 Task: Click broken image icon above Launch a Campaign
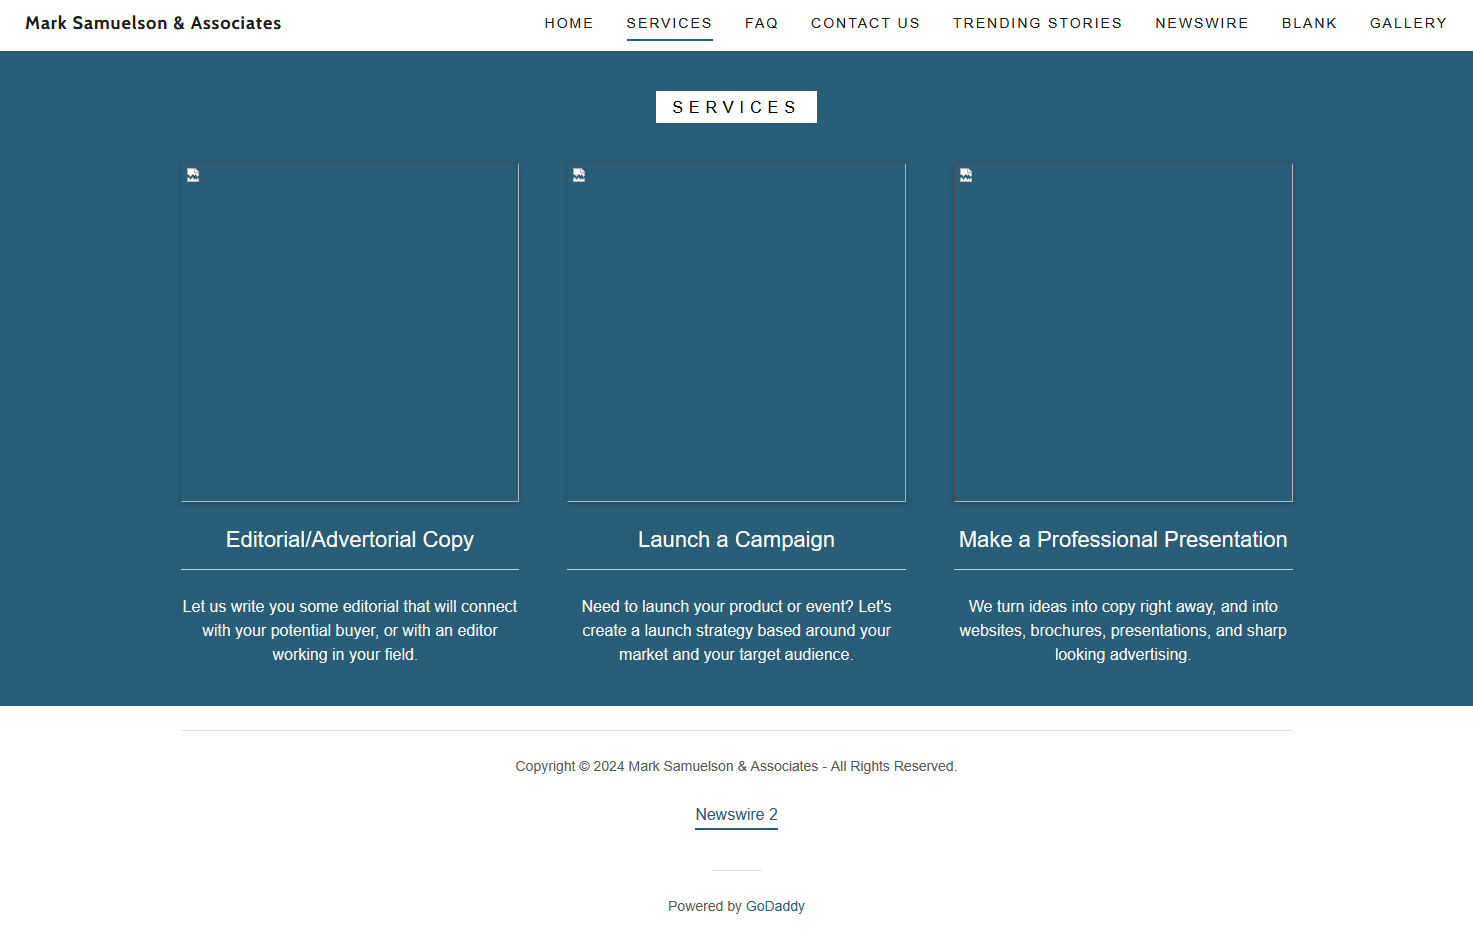579,175
